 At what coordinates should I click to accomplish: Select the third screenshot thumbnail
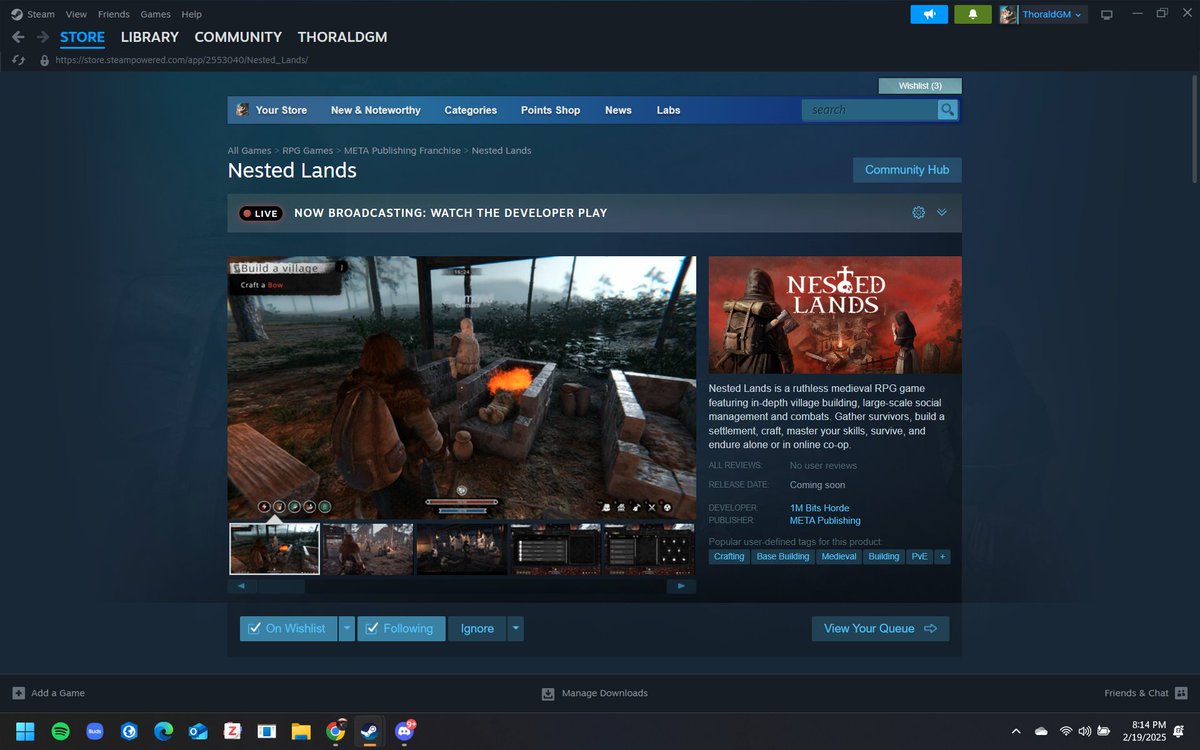pyautogui.click(x=461, y=549)
